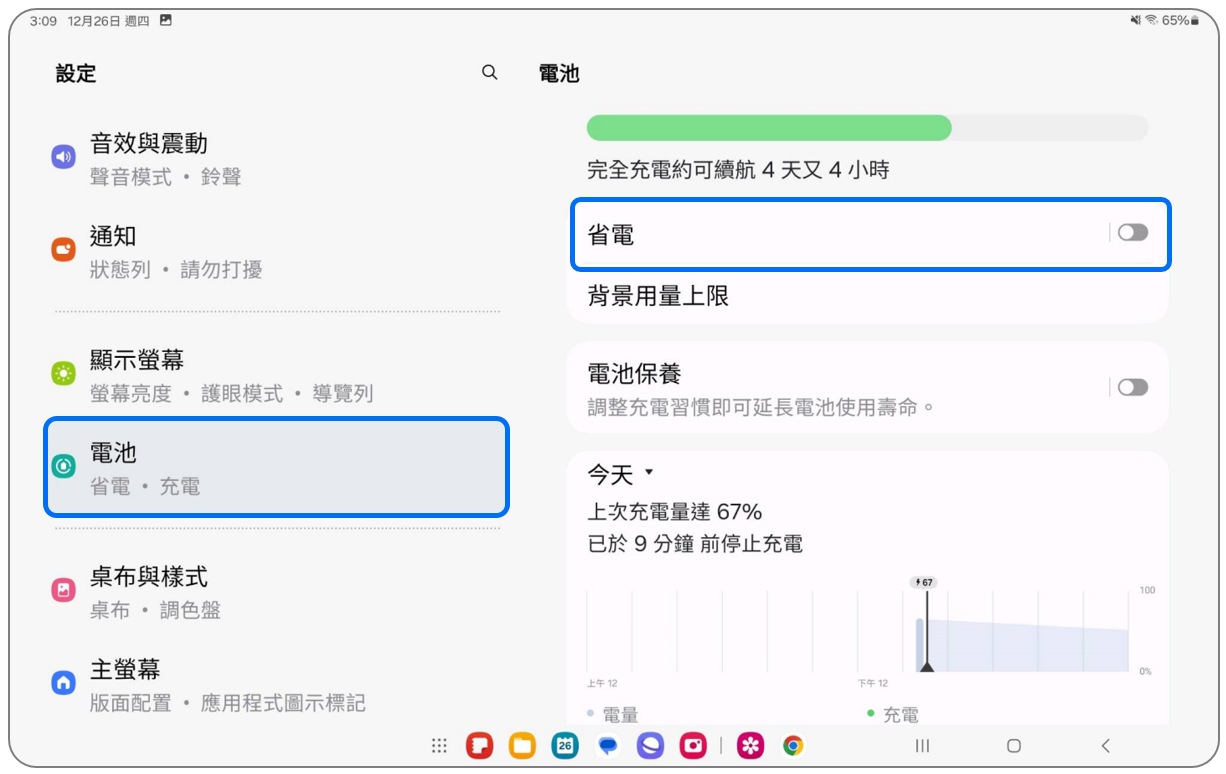Open the Chrome browser from the dock
The height and width of the screenshot is (774, 1226).
(x=793, y=745)
